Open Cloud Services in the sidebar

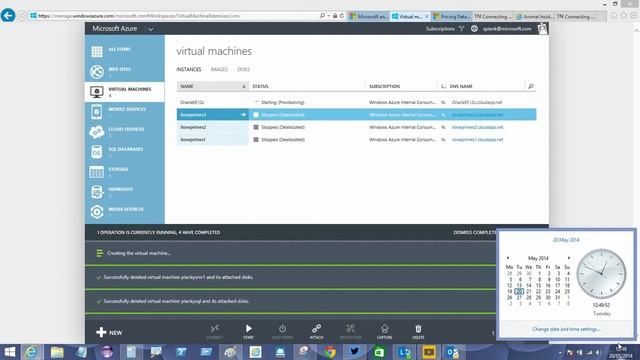(124, 131)
